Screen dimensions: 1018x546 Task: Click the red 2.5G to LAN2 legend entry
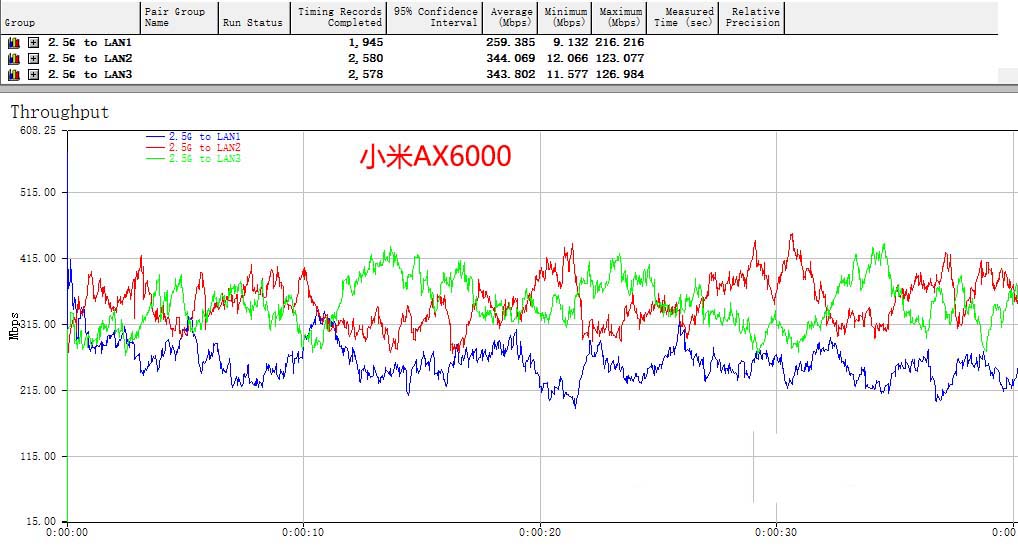[x=193, y=148]
